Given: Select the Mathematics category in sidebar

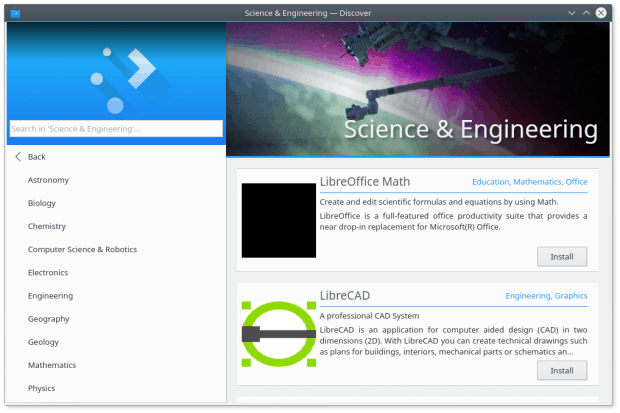Looking at the screenshot, I should pos(52,365).
